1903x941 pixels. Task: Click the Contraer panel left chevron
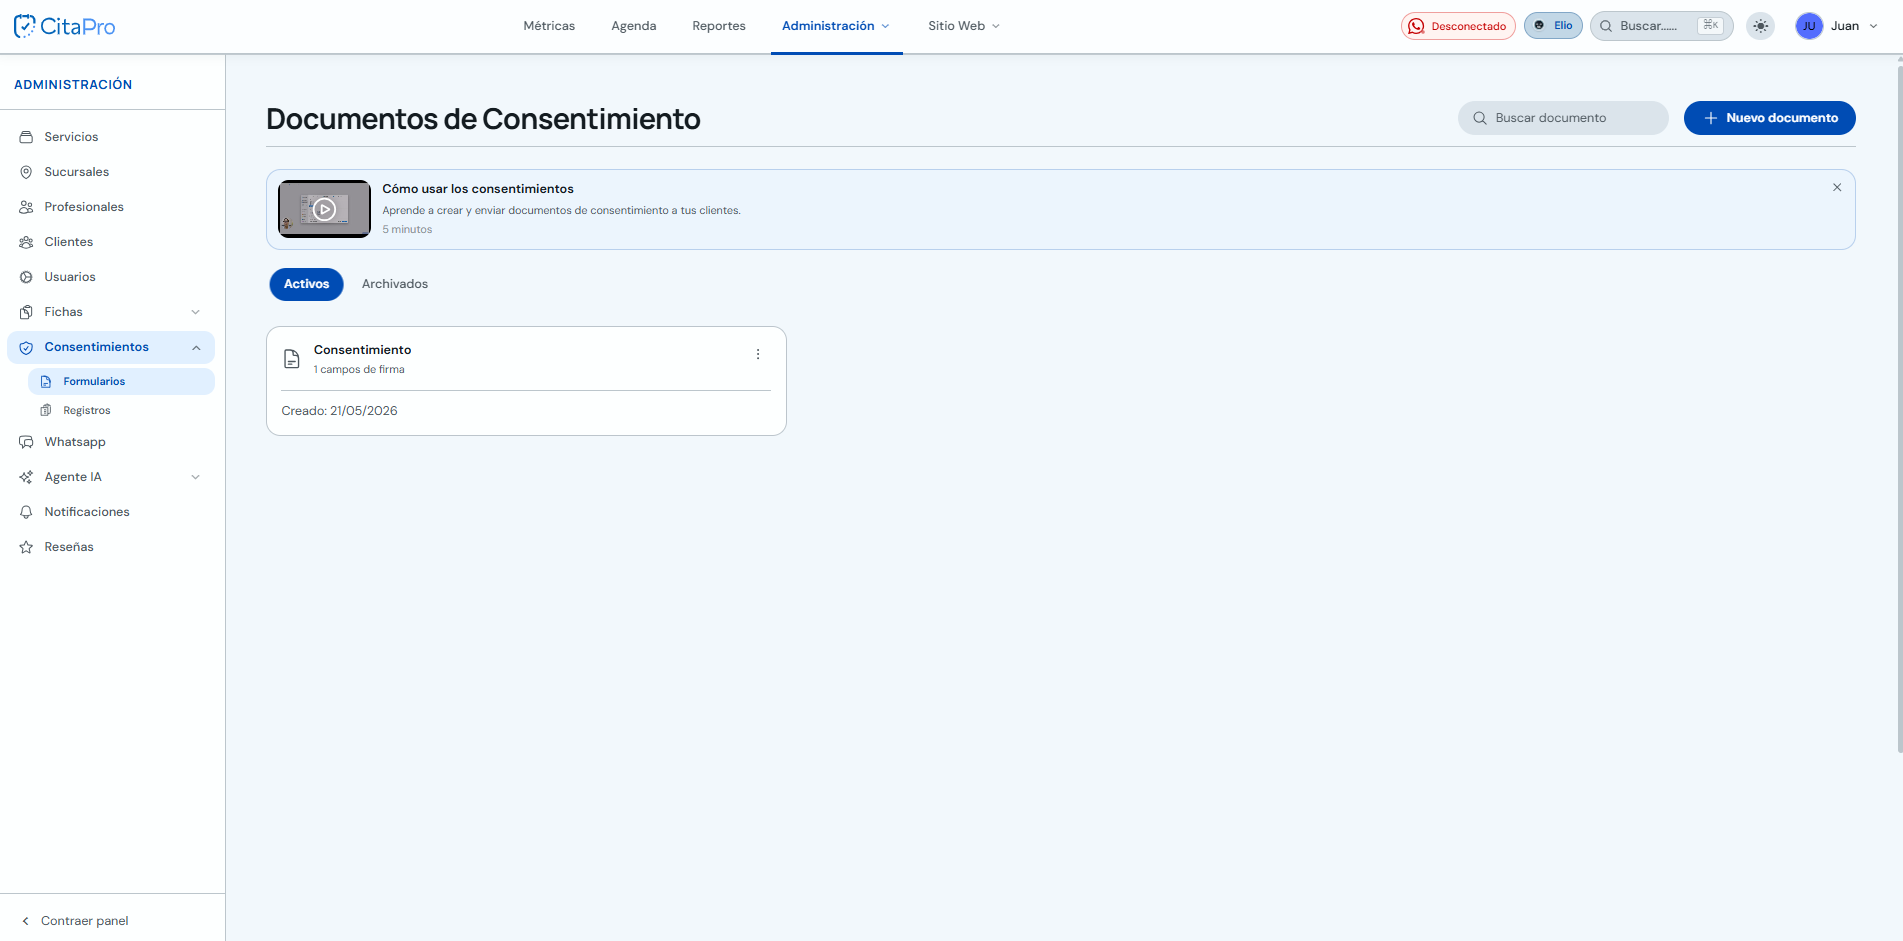pyautogui.click(x=26, y=921)
